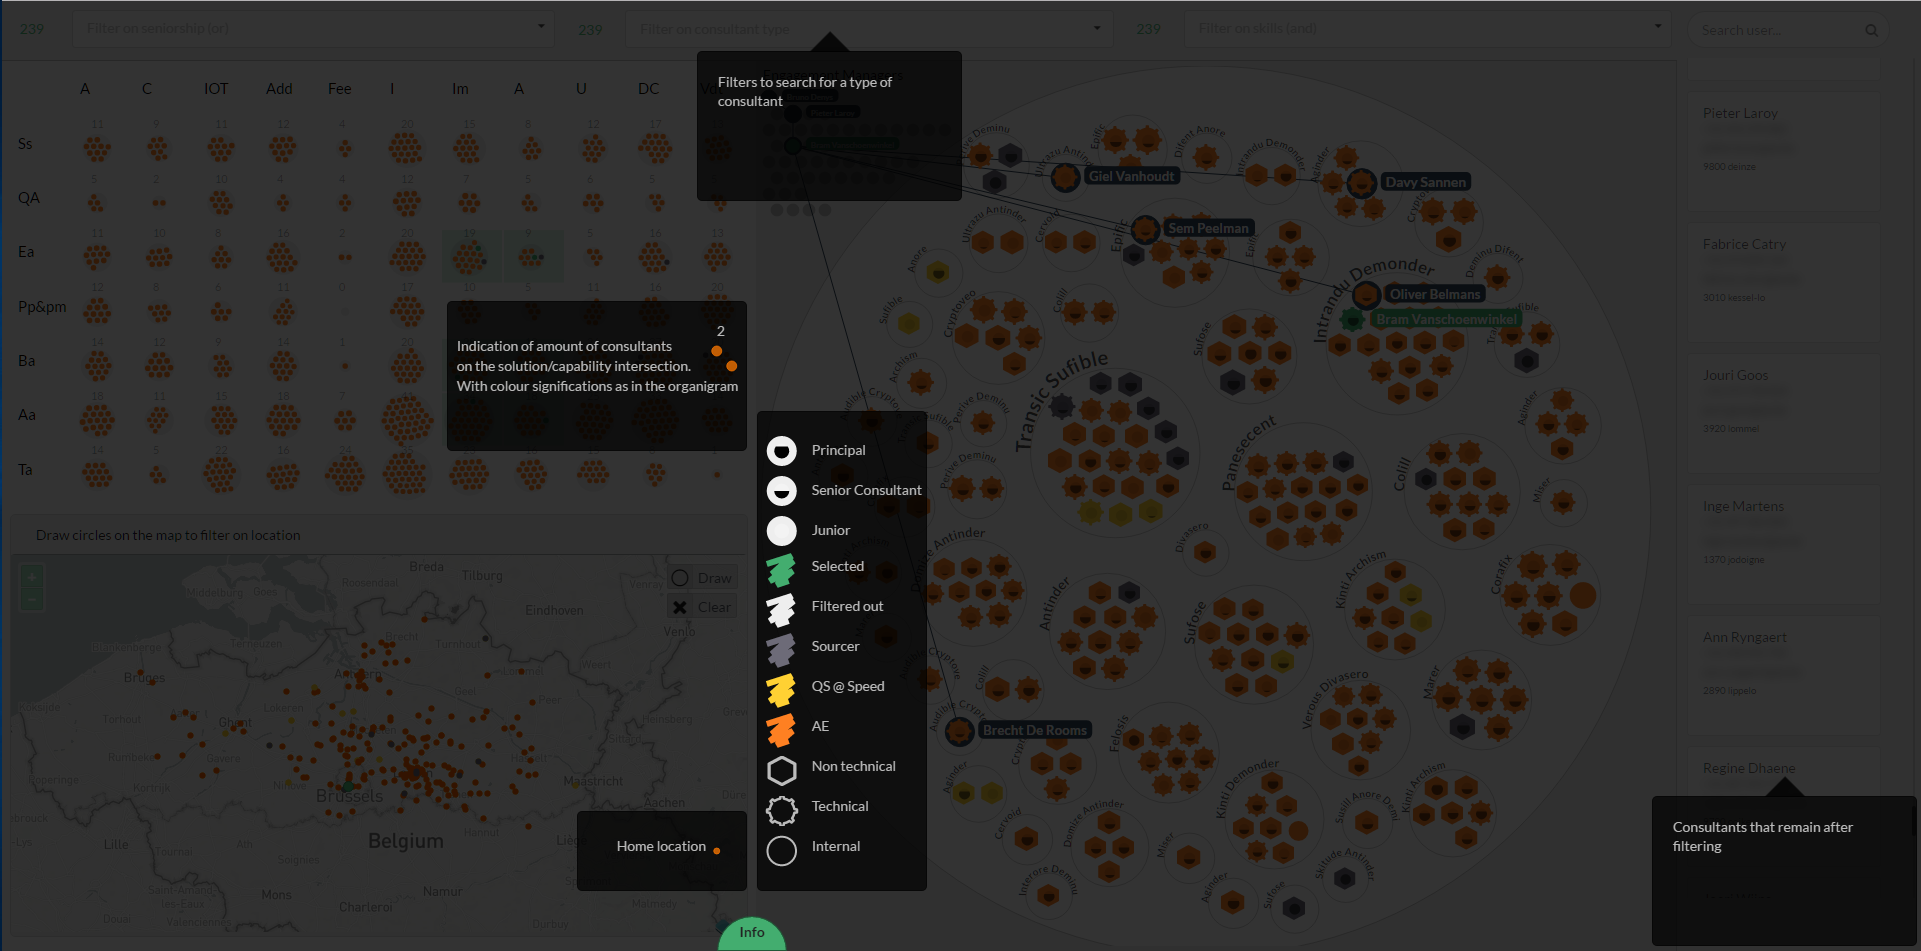The width and height of the screenshot is (1921, 951).
Task: Click the Senior Consultant legend icon
Action: pyautogui.click(x=781, y=491)
